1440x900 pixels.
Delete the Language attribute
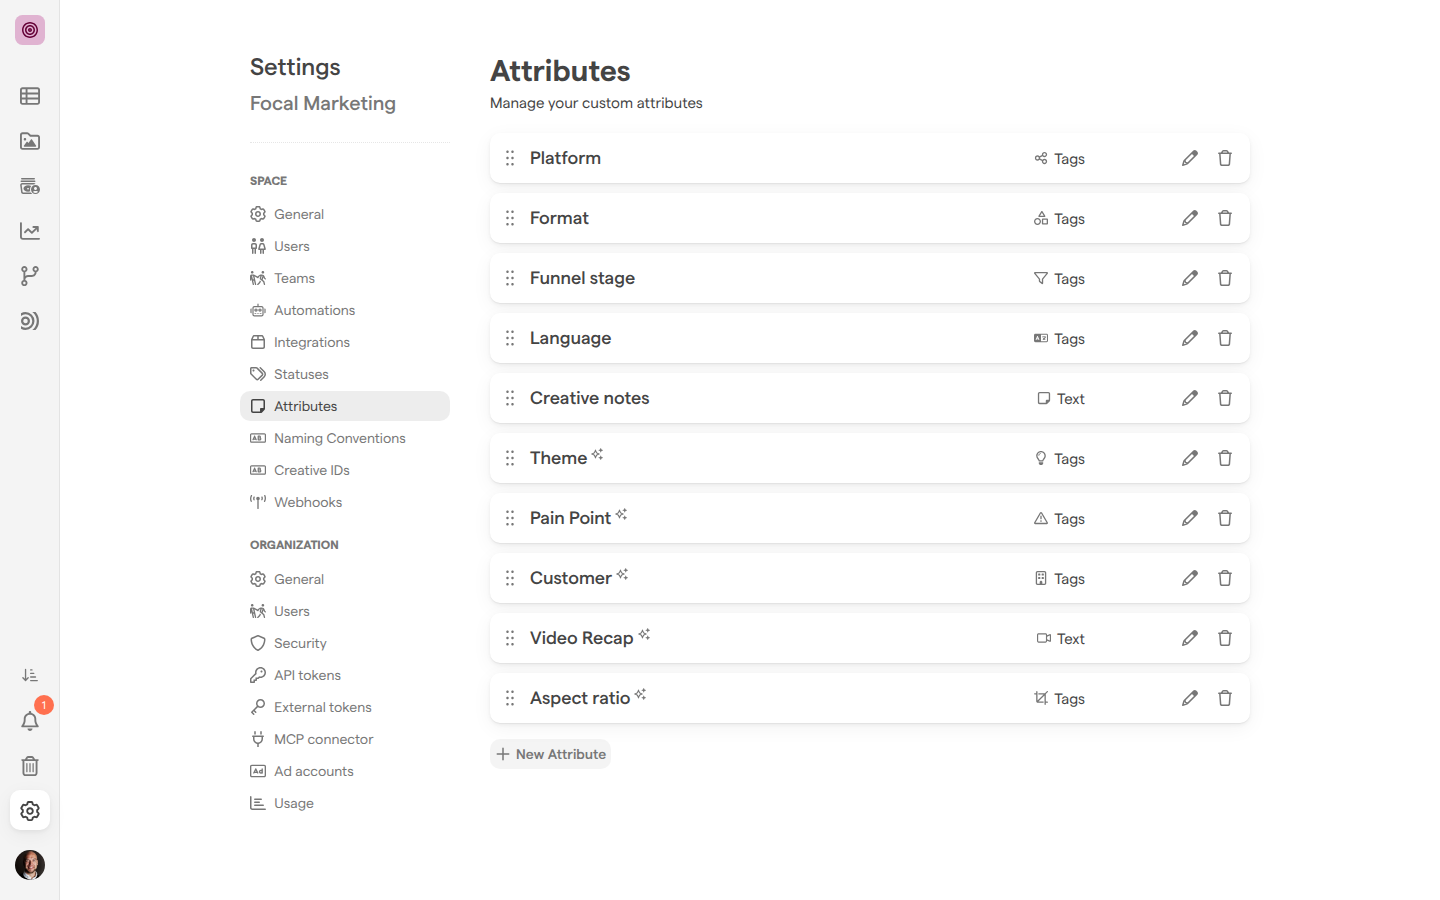[1224, 338]
